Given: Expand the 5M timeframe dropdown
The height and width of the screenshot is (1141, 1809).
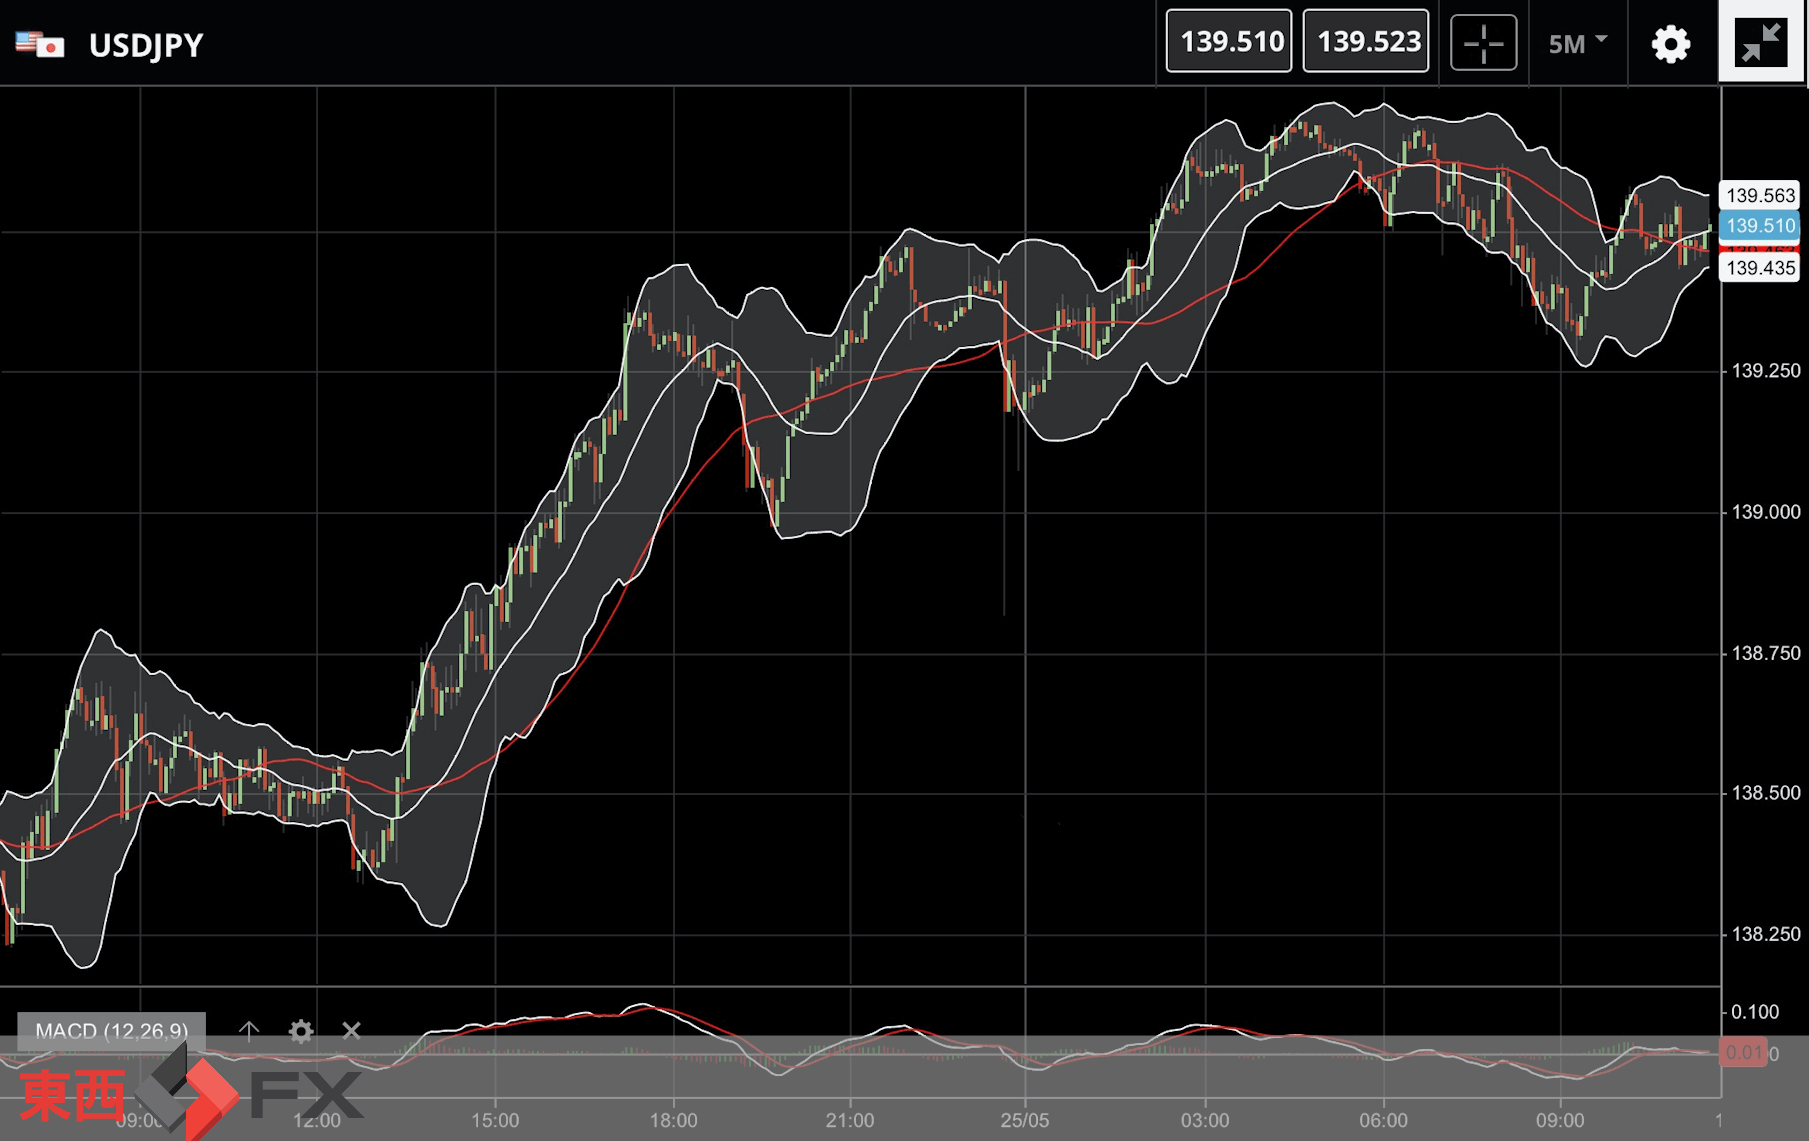Looking at the screenshot, I should click(1577, 44).
